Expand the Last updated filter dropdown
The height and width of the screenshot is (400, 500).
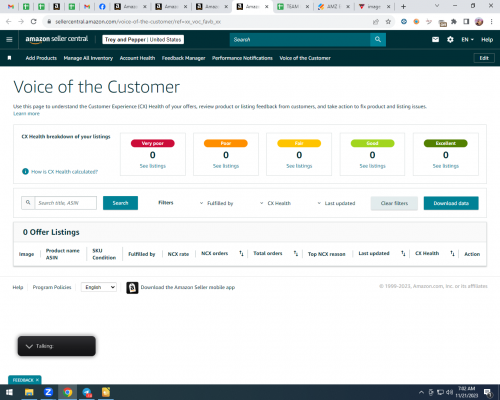tap(336, 203)
